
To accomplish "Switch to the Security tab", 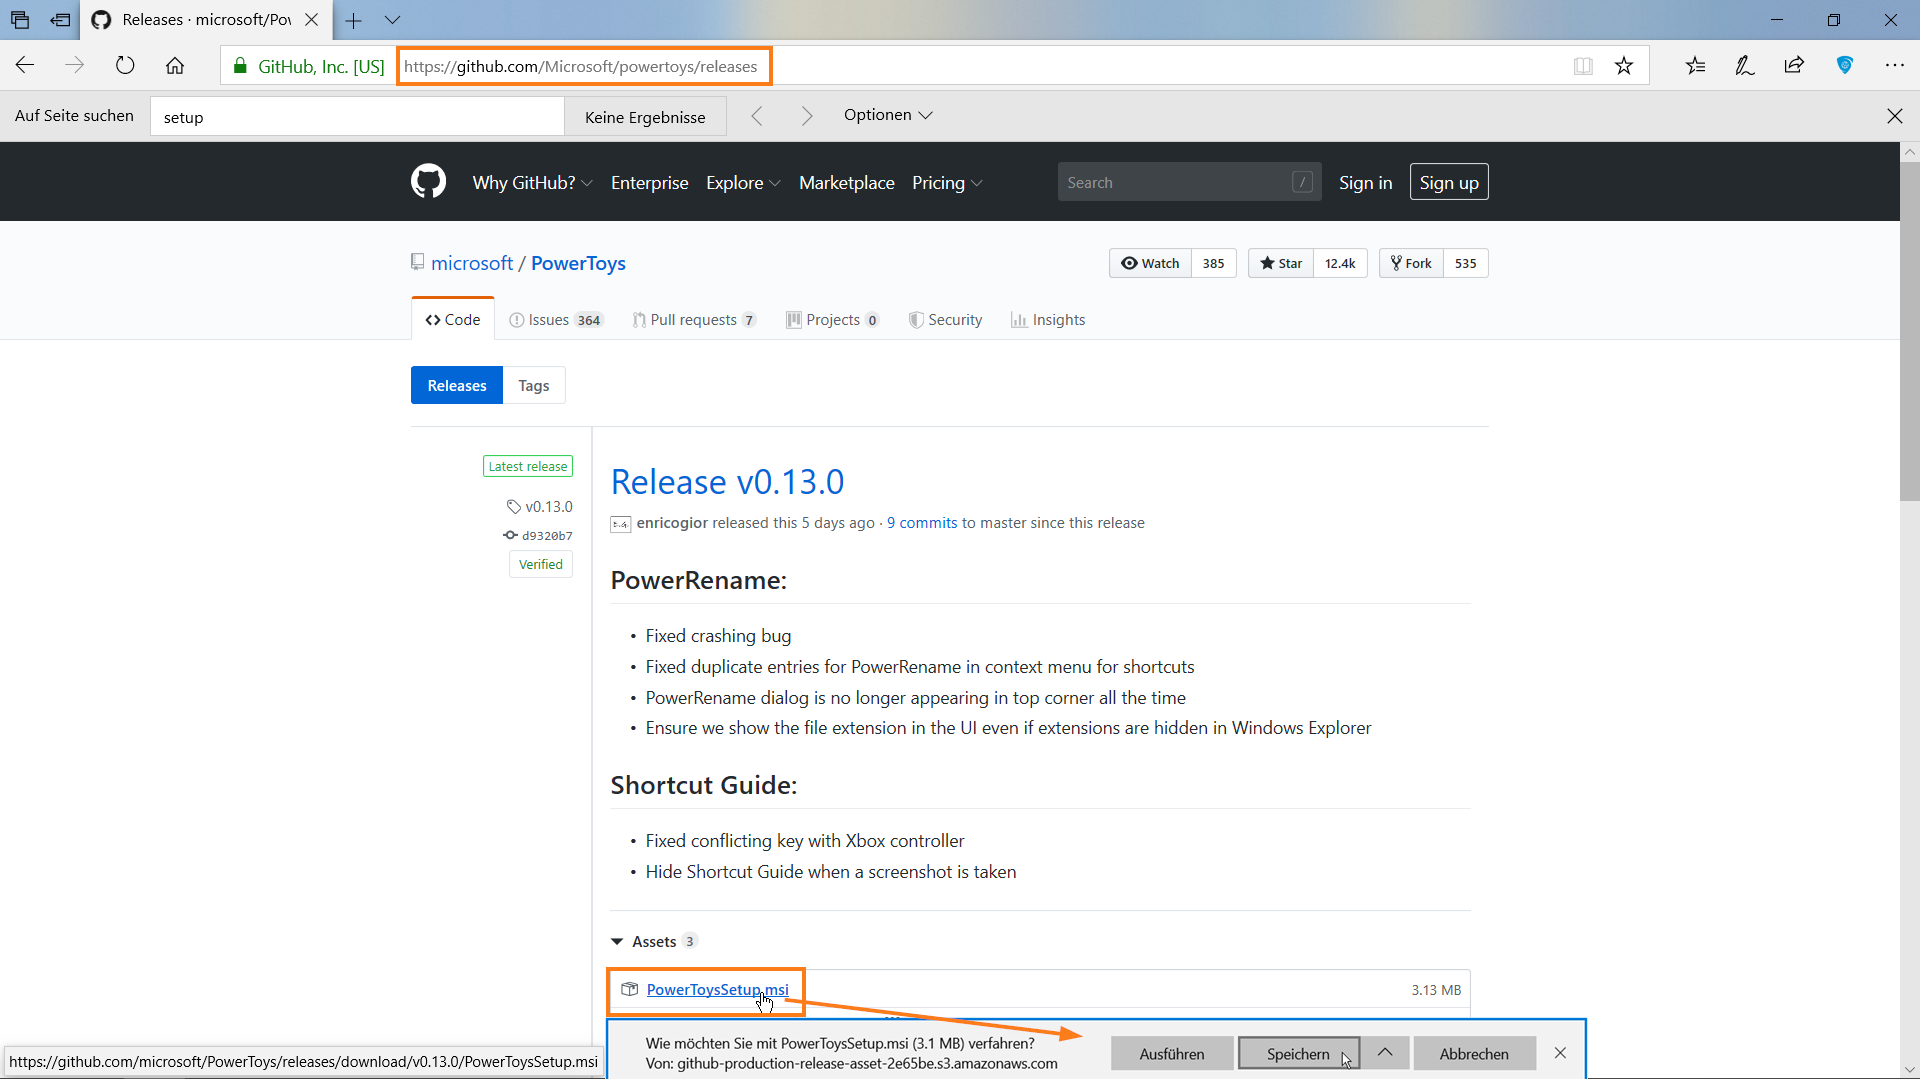I will (945, 320).
